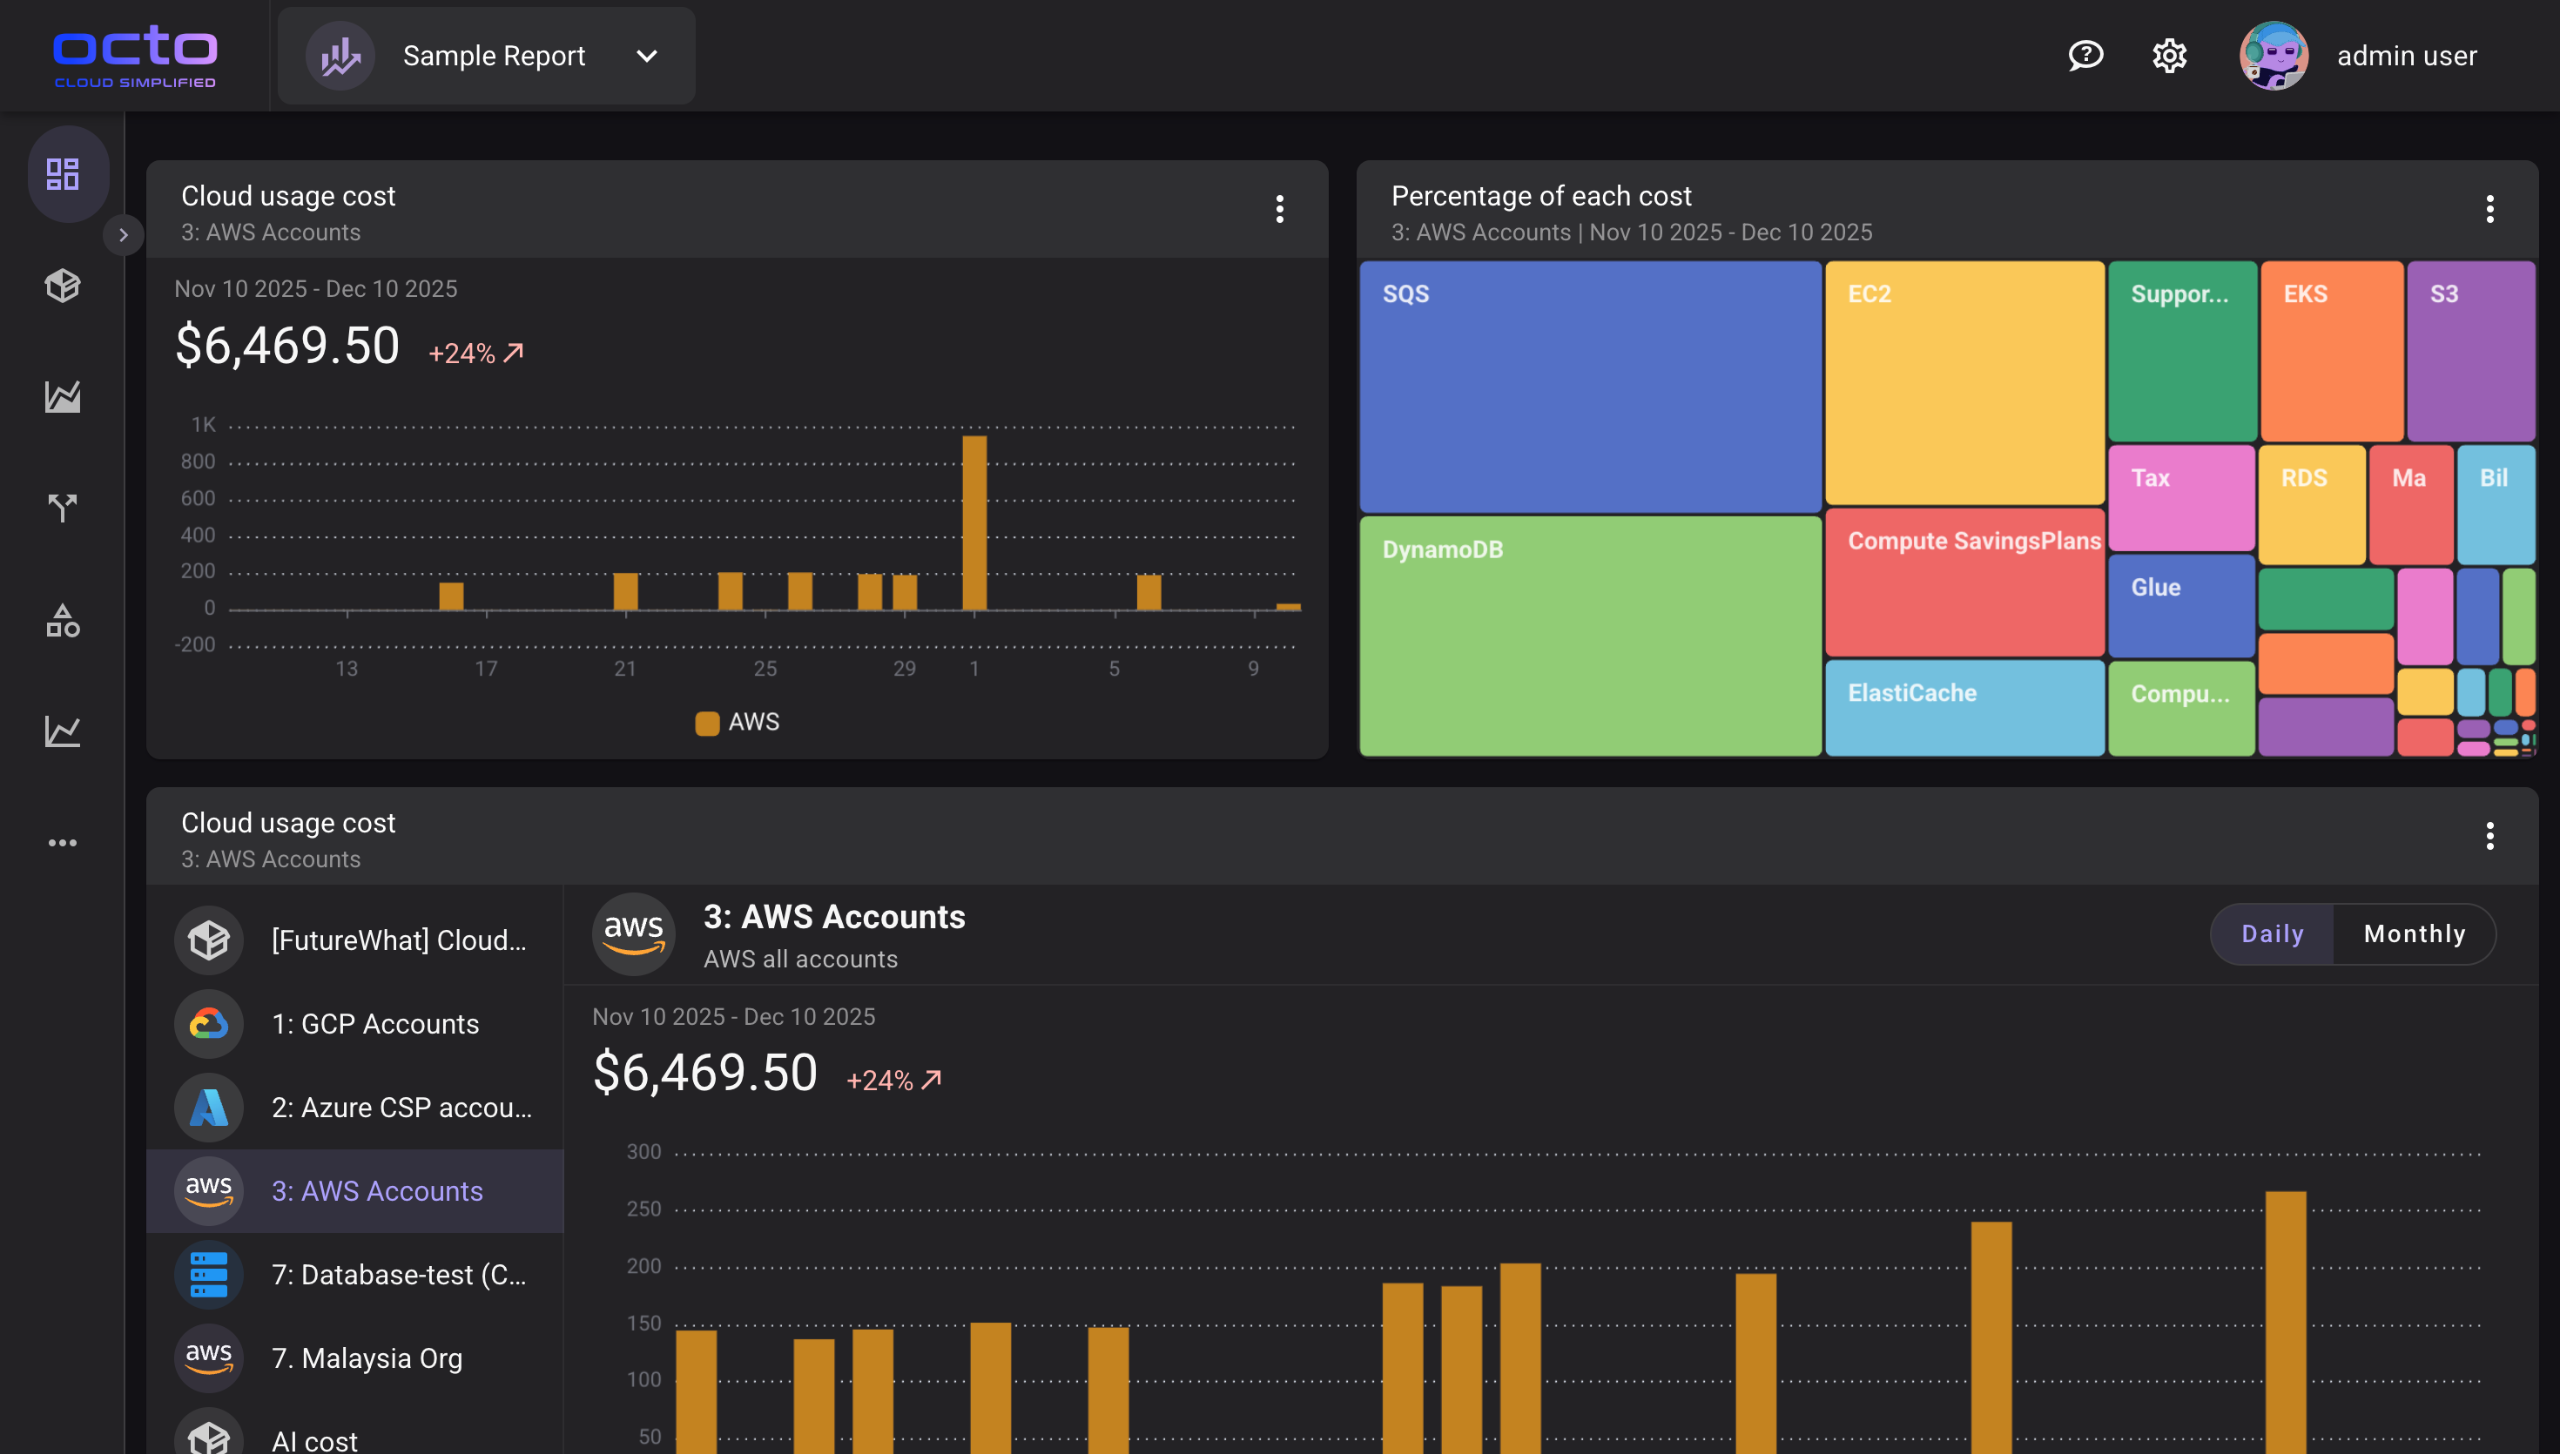Click the cube icon in left sidebar
This screenshot has width=2560, height=1454.
tap(63, 286)
